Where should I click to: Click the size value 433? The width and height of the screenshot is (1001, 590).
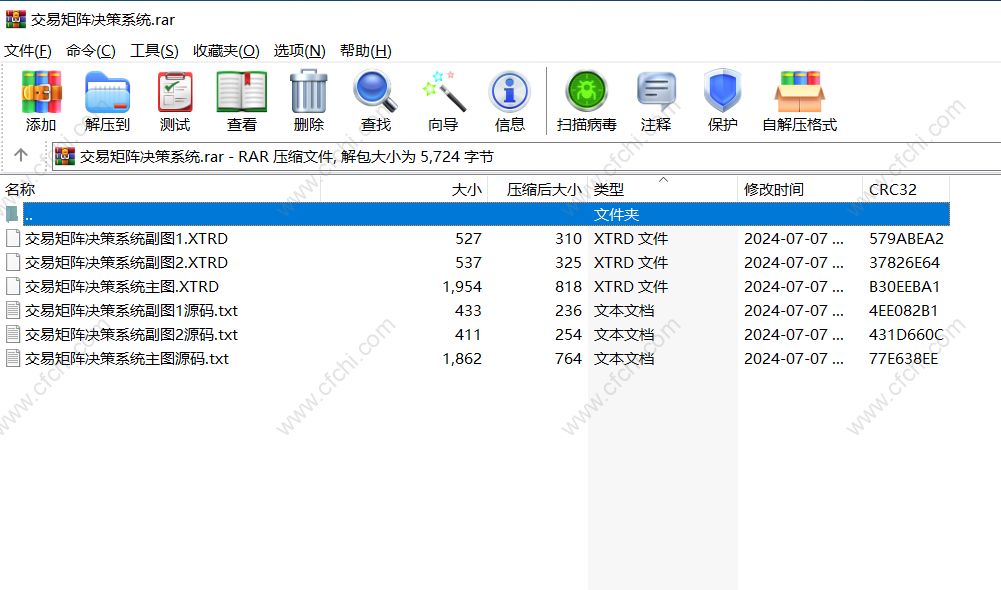tap(469, 310)
